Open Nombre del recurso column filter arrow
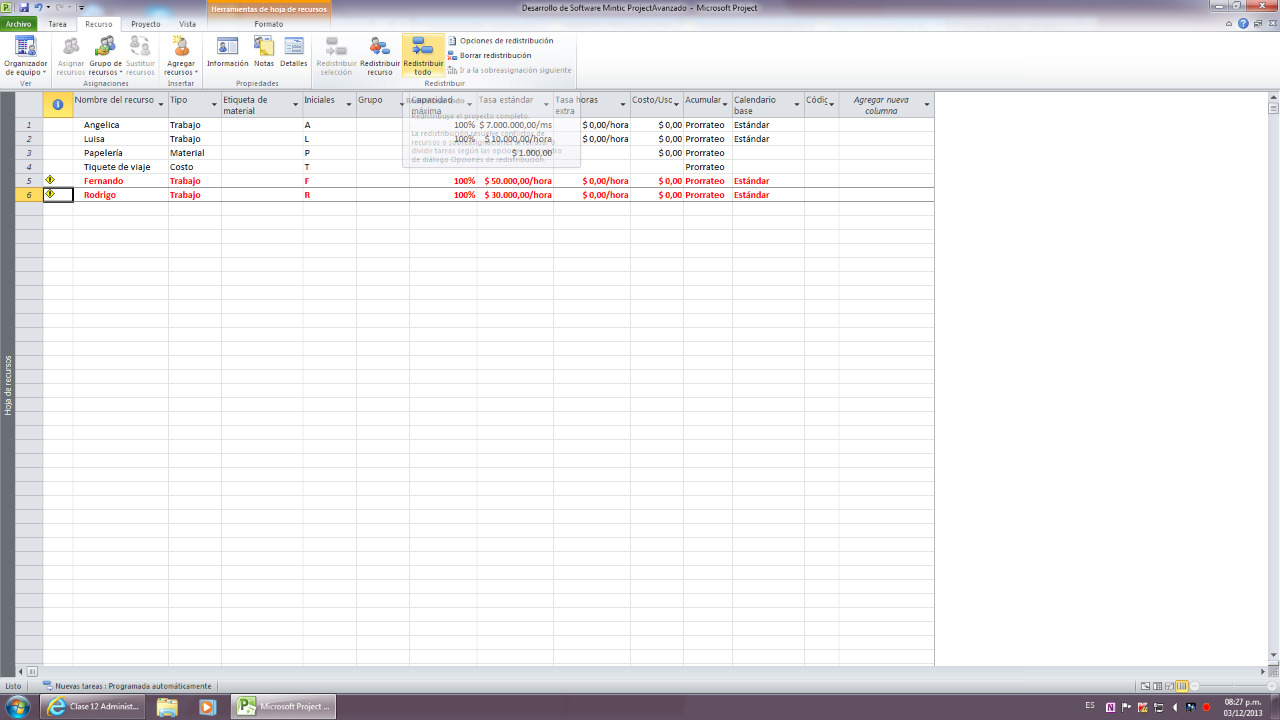 161,105
